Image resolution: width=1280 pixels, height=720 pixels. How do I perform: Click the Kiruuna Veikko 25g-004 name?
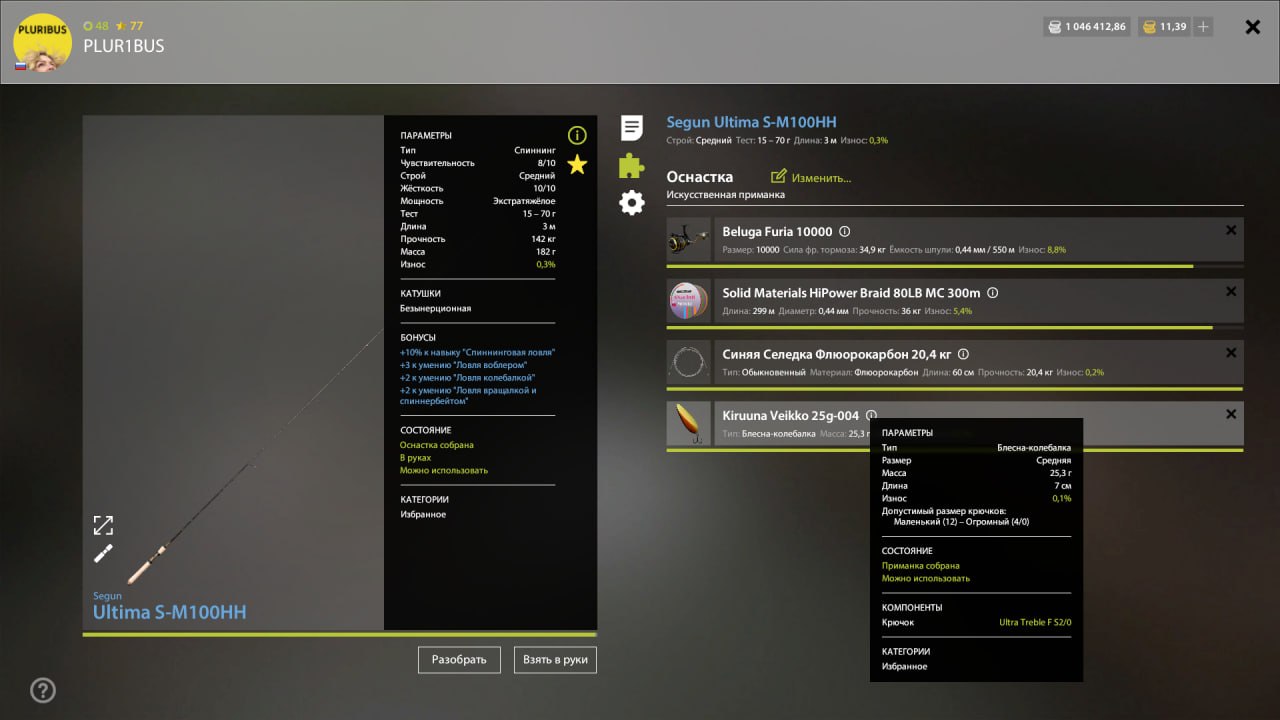[x=790, y=415]
